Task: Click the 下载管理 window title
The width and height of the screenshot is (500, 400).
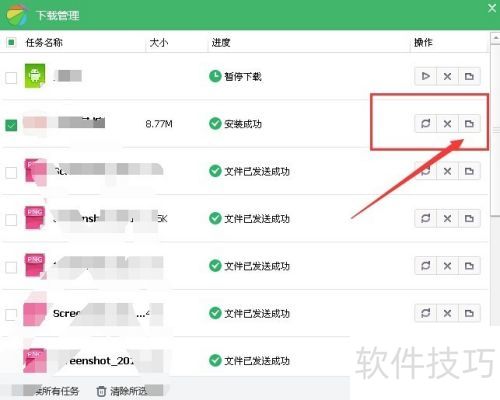Action: pyautogui.click(x=58, y=16)
